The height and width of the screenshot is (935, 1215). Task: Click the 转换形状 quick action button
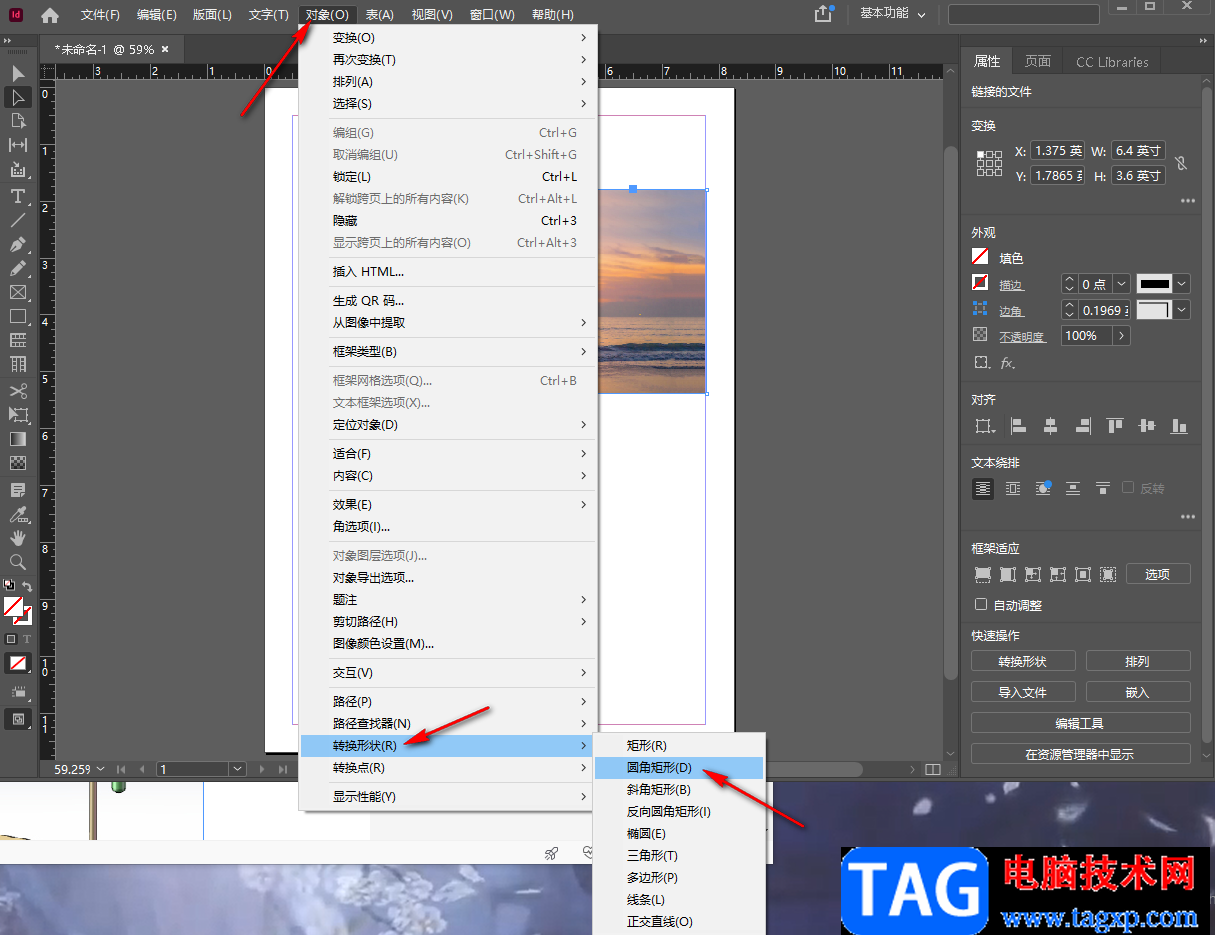click(x=1023, y=661)
